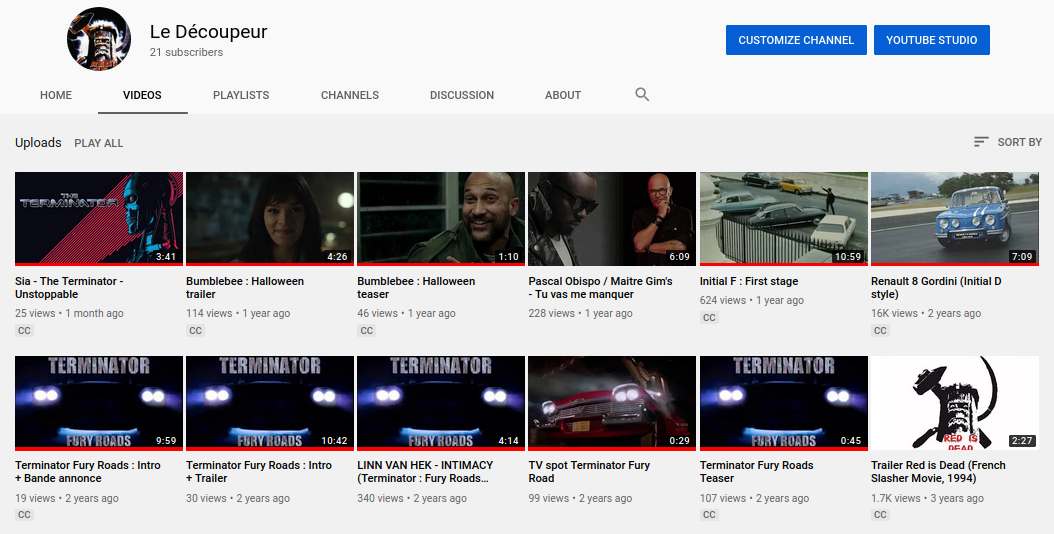Click Play All for uploads

tap(99, 143)
